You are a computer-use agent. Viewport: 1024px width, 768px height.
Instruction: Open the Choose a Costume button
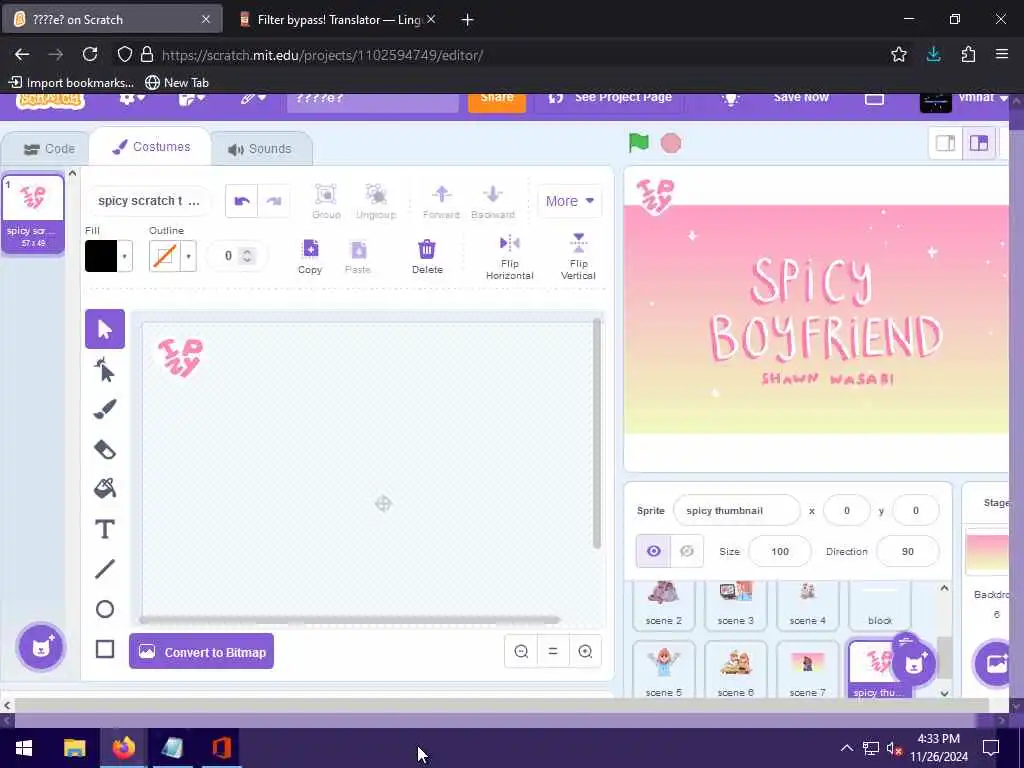41,647
